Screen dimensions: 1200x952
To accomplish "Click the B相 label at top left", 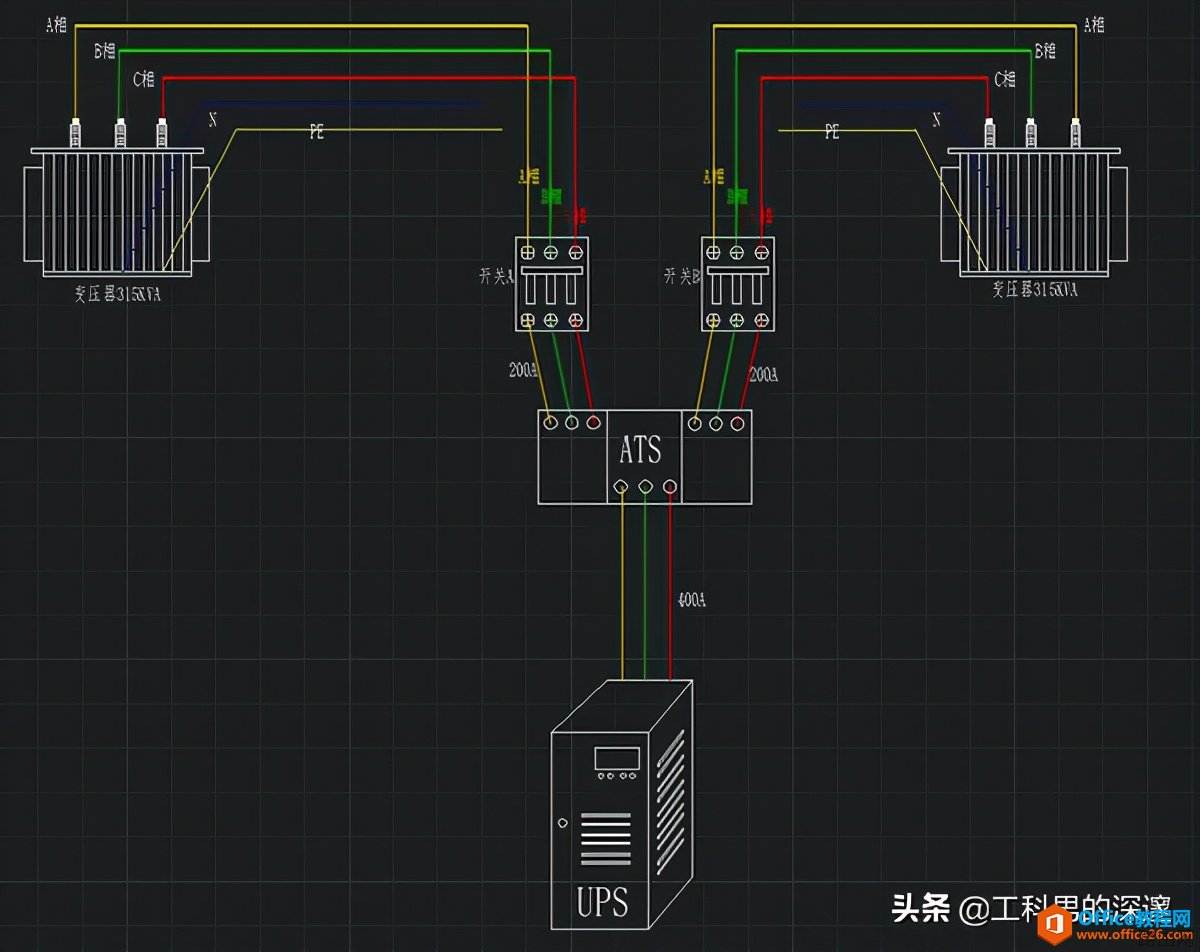I will pos(104,51).
